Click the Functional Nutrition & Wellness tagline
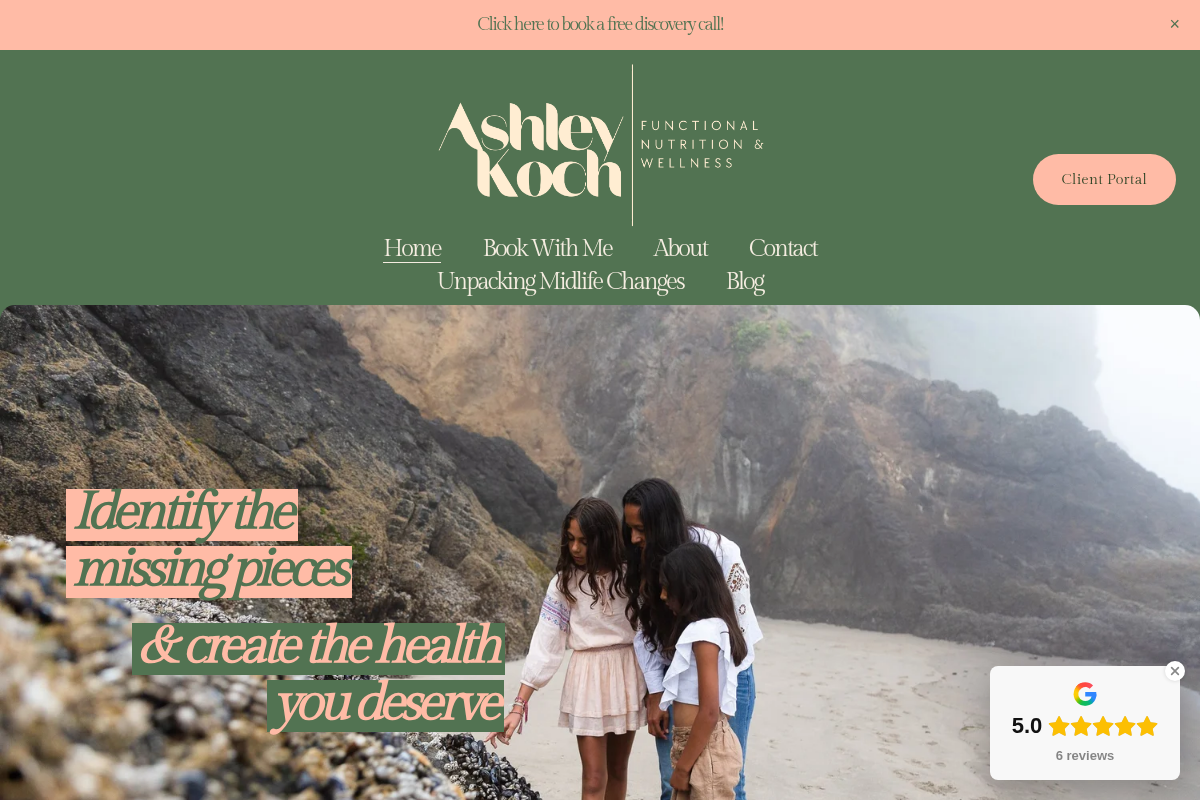The image size is (1200, 800). tap(702, 144)
